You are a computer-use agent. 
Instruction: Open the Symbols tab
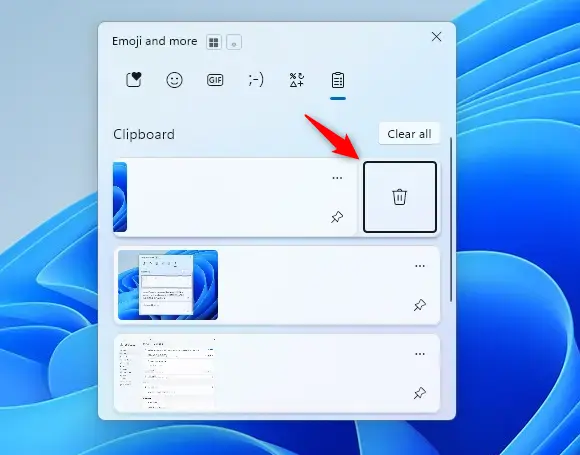click(297, 80)
